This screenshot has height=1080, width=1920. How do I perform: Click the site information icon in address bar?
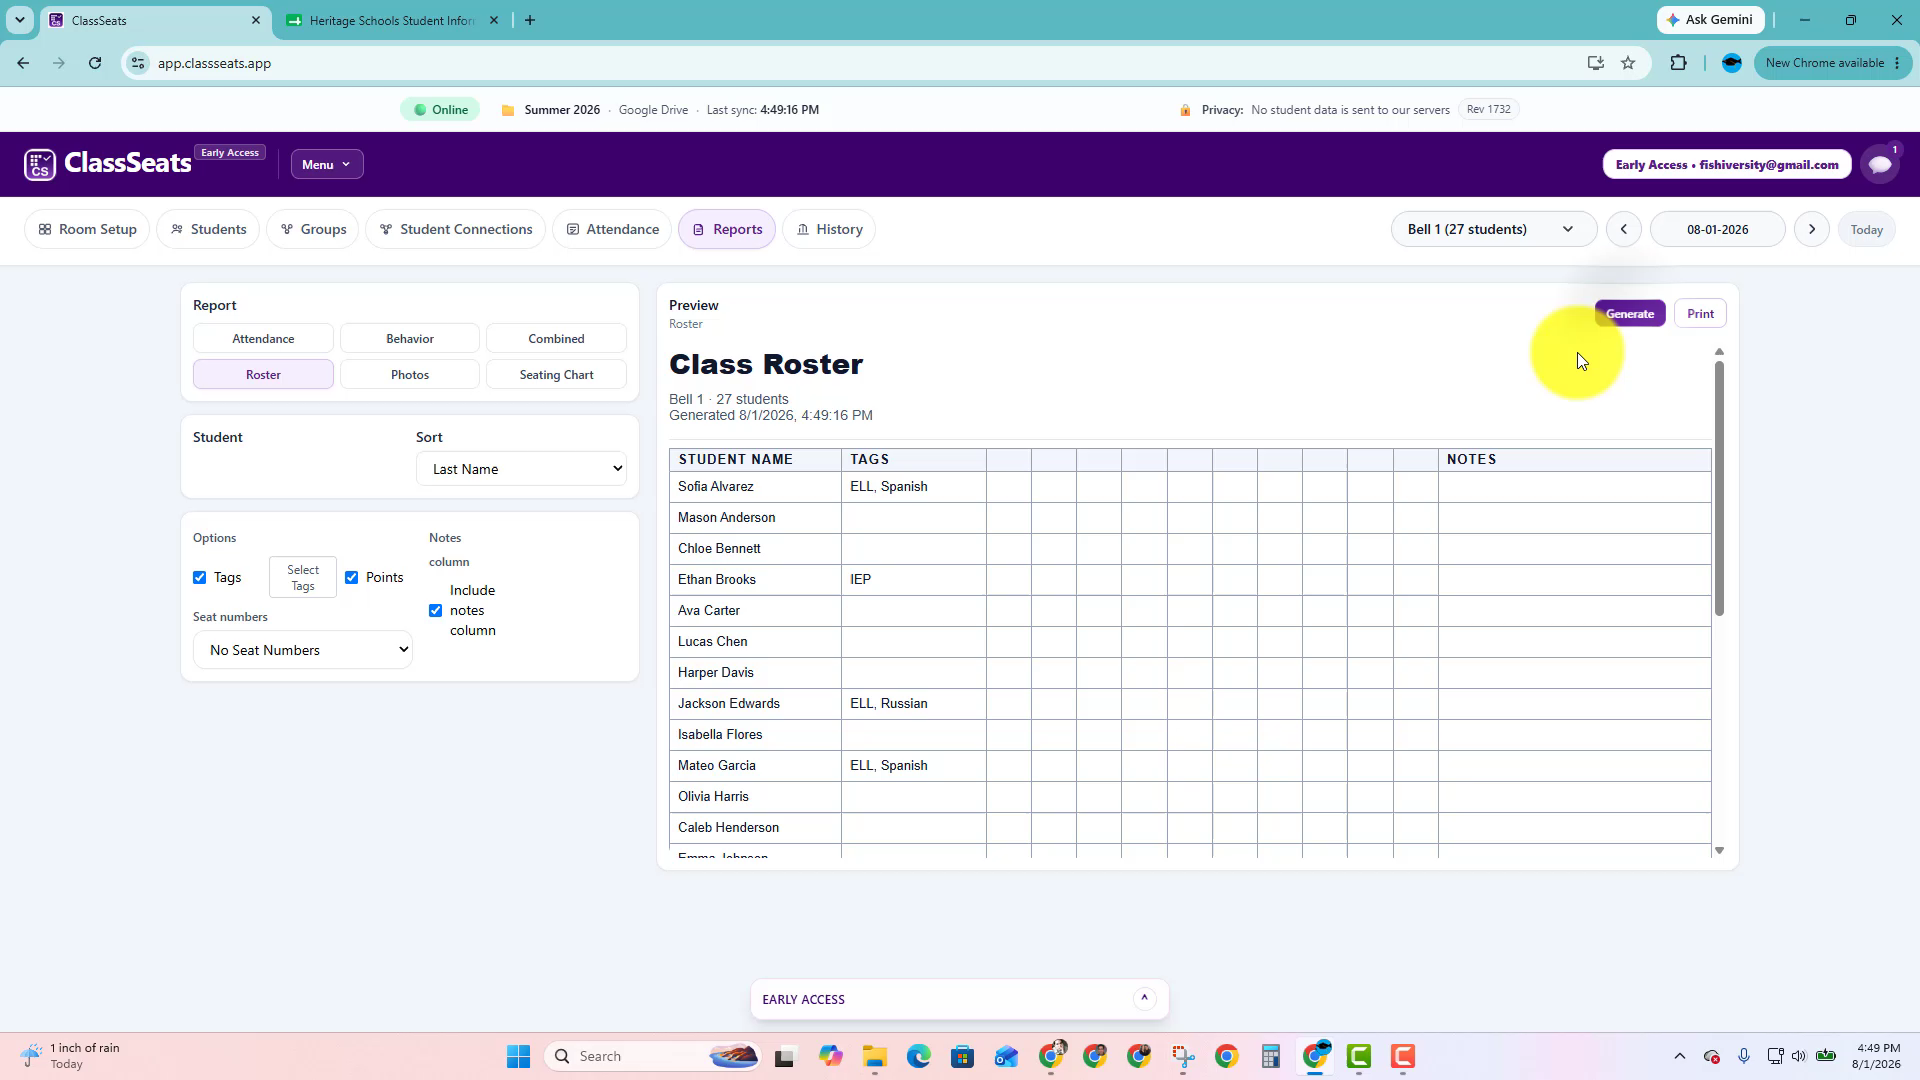coord(138,63)
